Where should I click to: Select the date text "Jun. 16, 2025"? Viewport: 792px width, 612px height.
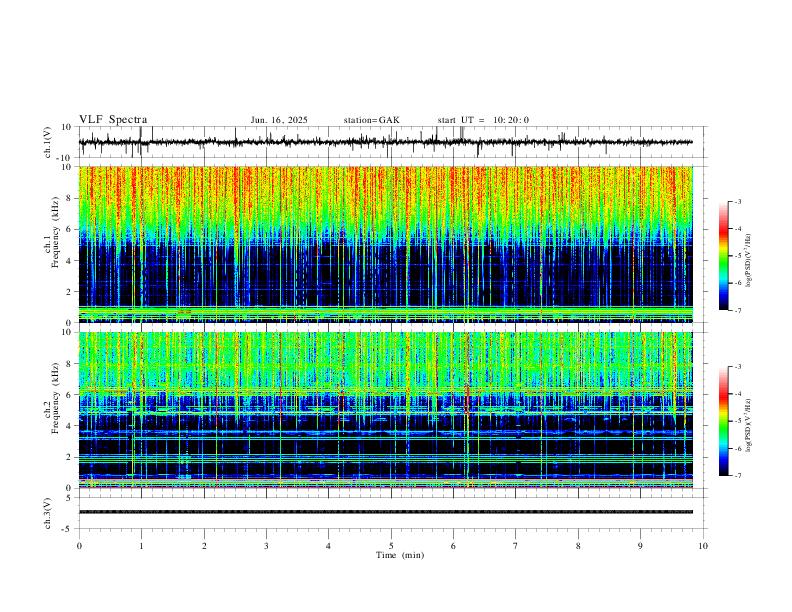pos(279,120)
